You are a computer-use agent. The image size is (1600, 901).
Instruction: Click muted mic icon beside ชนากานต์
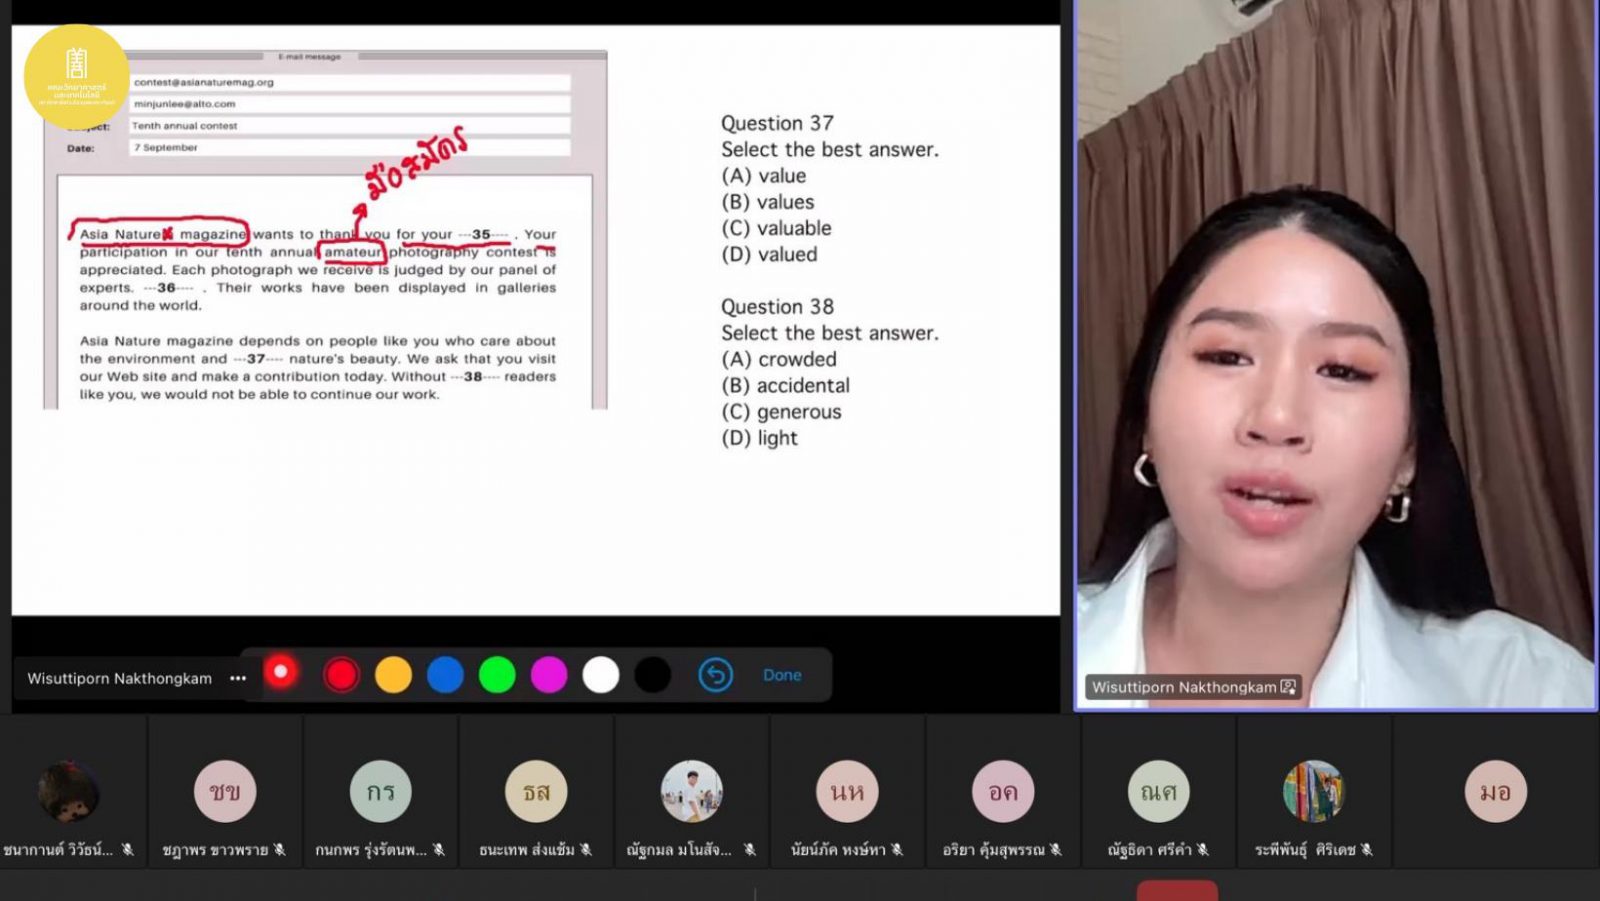tap(128, 849)
